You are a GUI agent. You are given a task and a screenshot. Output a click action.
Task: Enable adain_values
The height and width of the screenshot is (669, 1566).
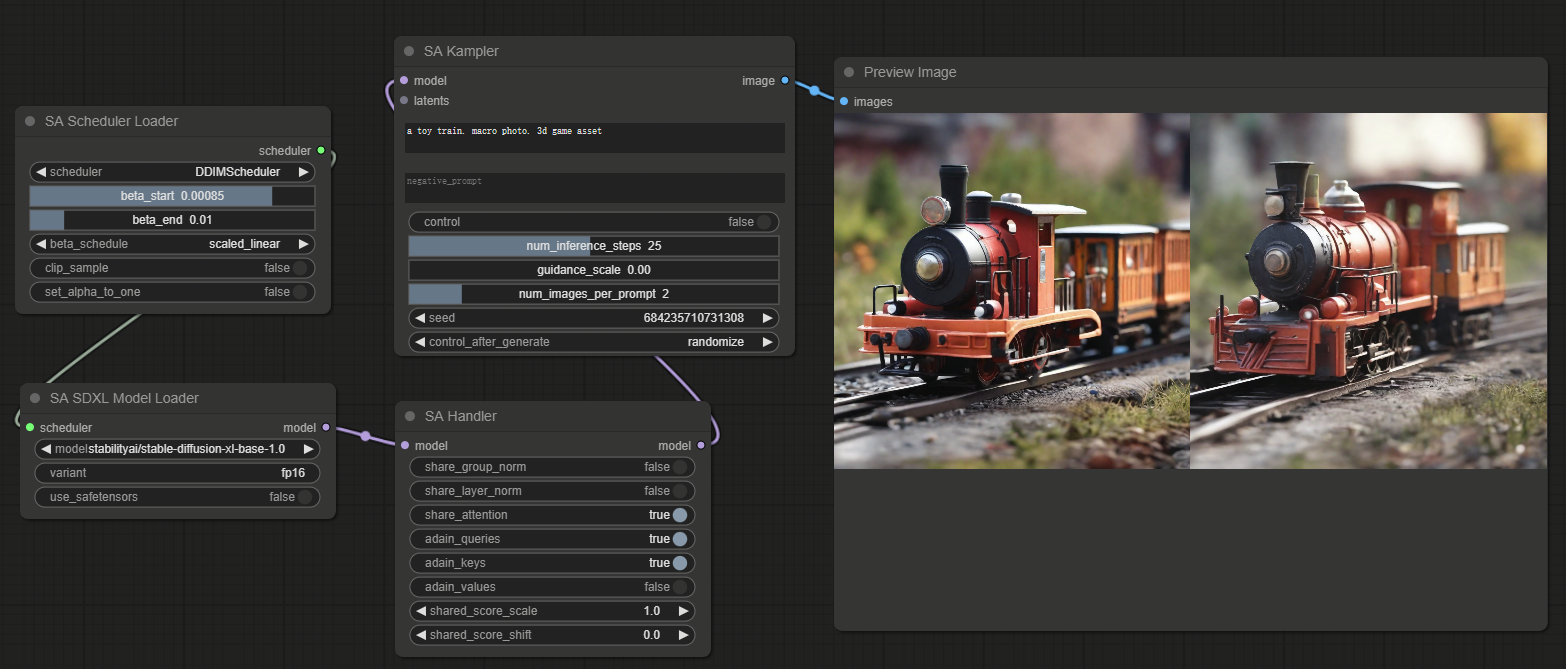point(552,587)
